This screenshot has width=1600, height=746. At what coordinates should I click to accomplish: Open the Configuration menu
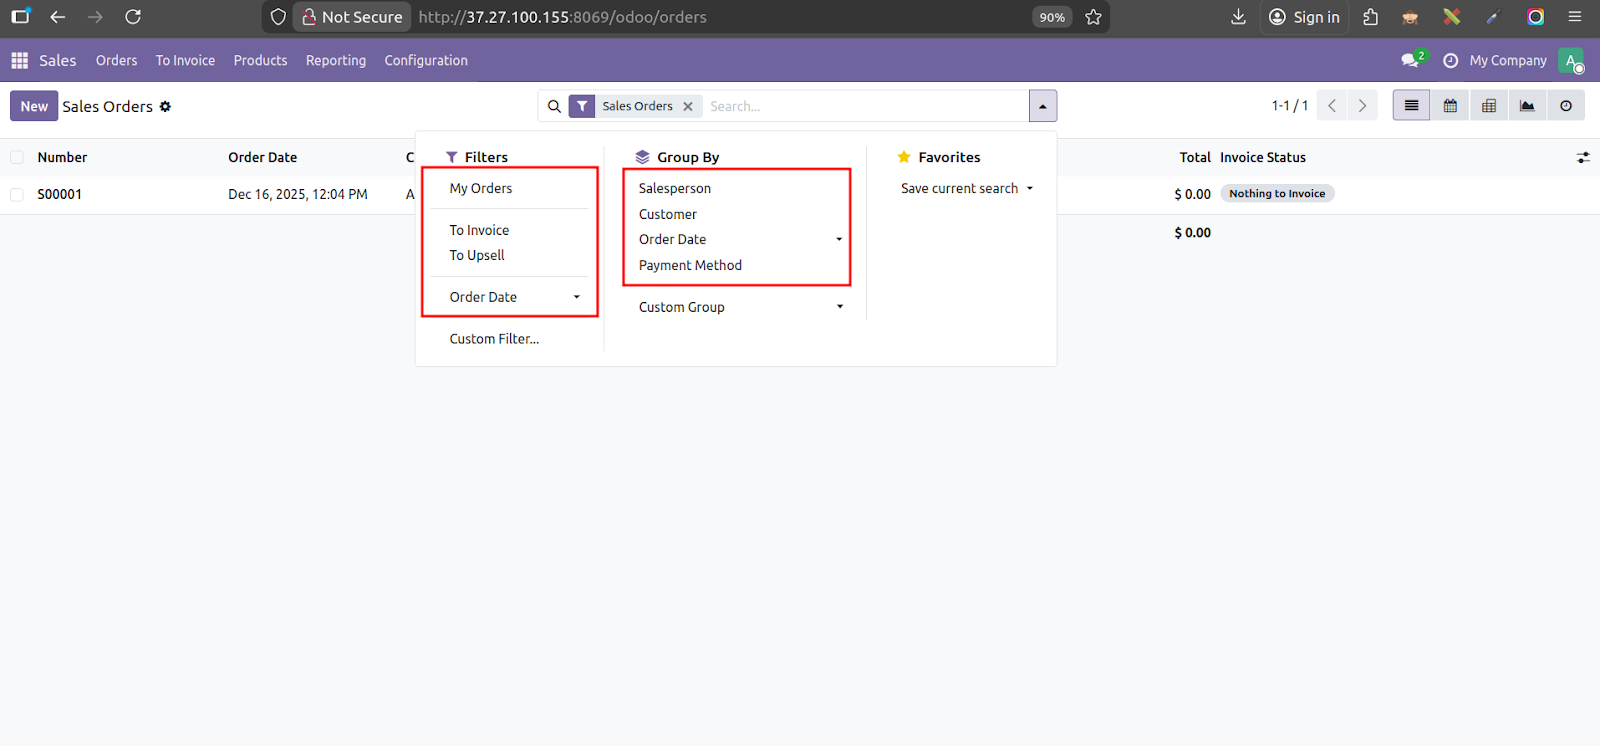[x=426, y=61]
